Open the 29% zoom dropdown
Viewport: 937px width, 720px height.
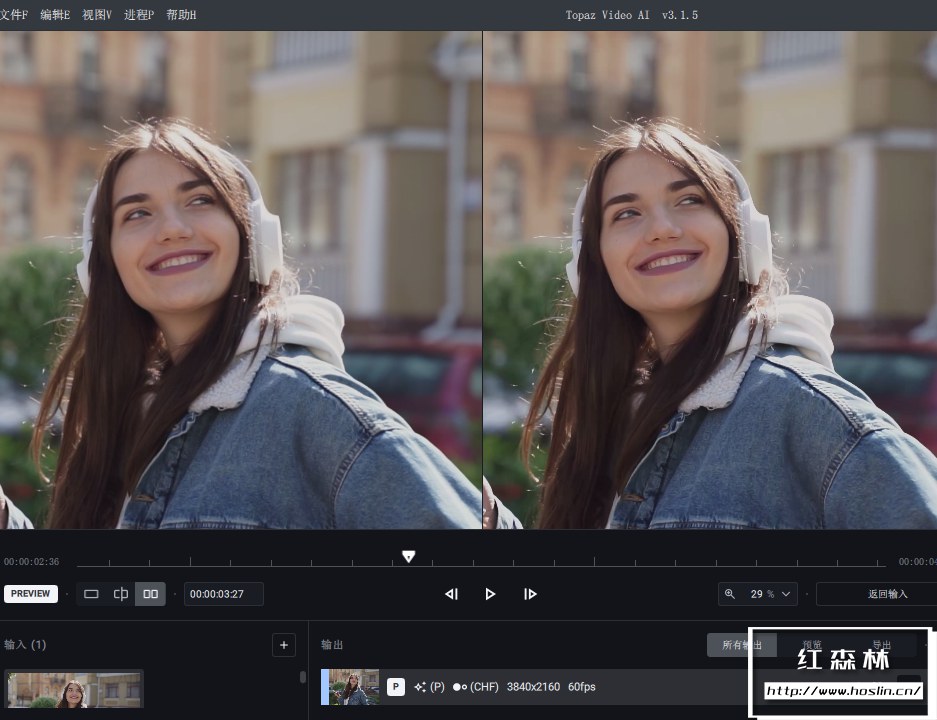pos(771,594)
